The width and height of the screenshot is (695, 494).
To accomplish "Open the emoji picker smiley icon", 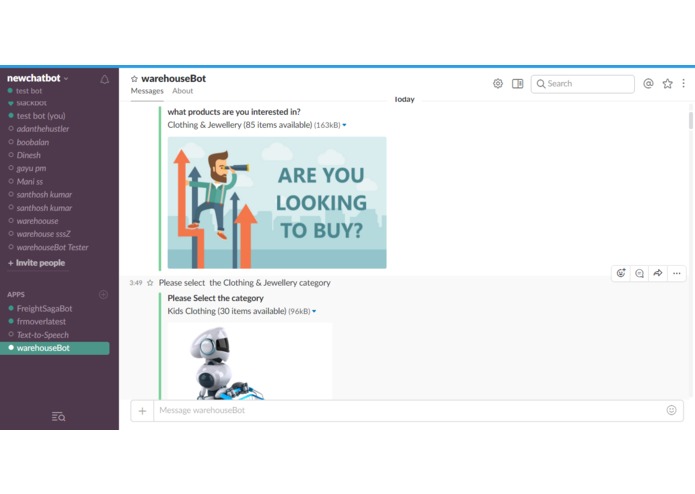I will pyautogui.click(x=672, y=410).
